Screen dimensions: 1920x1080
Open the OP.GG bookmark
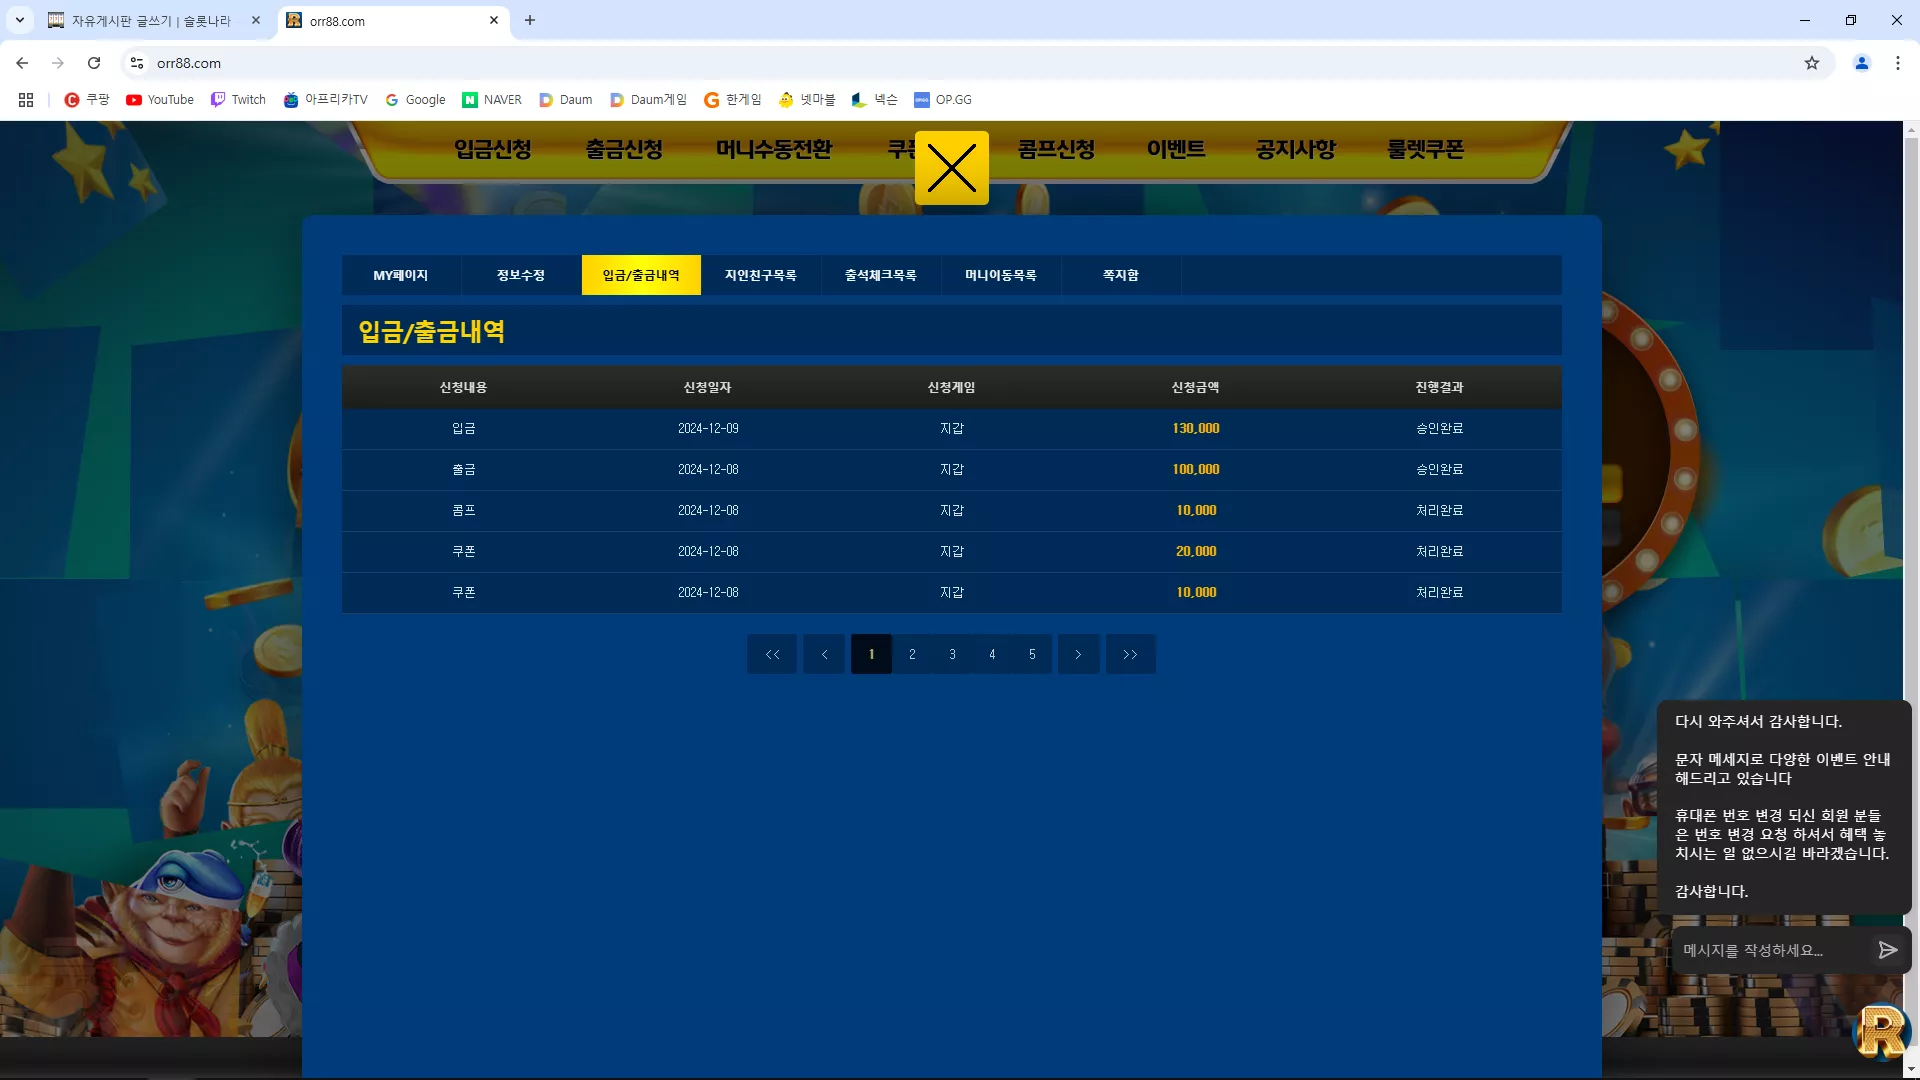943,100
